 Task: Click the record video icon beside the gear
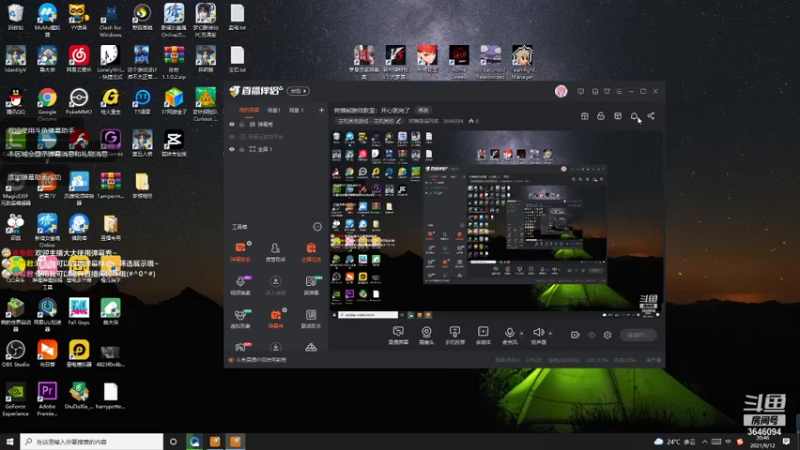click(575, 335)
